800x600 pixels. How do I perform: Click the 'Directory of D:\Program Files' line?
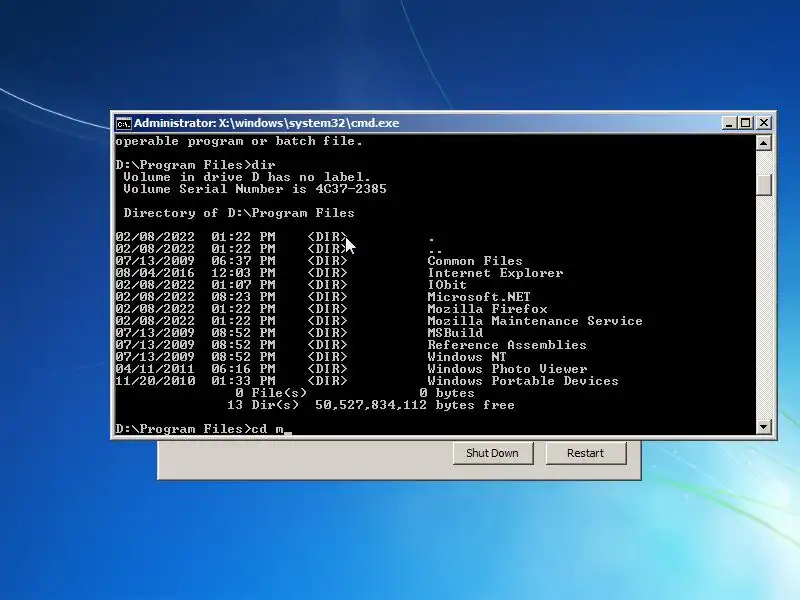[239, 213]
